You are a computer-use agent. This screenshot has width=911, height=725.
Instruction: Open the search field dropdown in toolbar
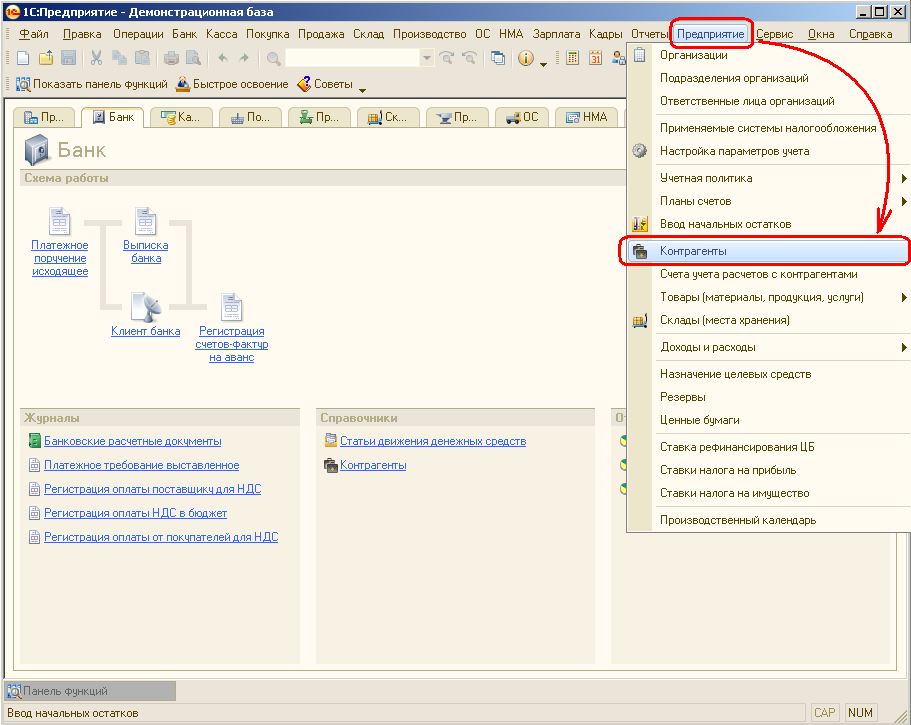point(427,59)
